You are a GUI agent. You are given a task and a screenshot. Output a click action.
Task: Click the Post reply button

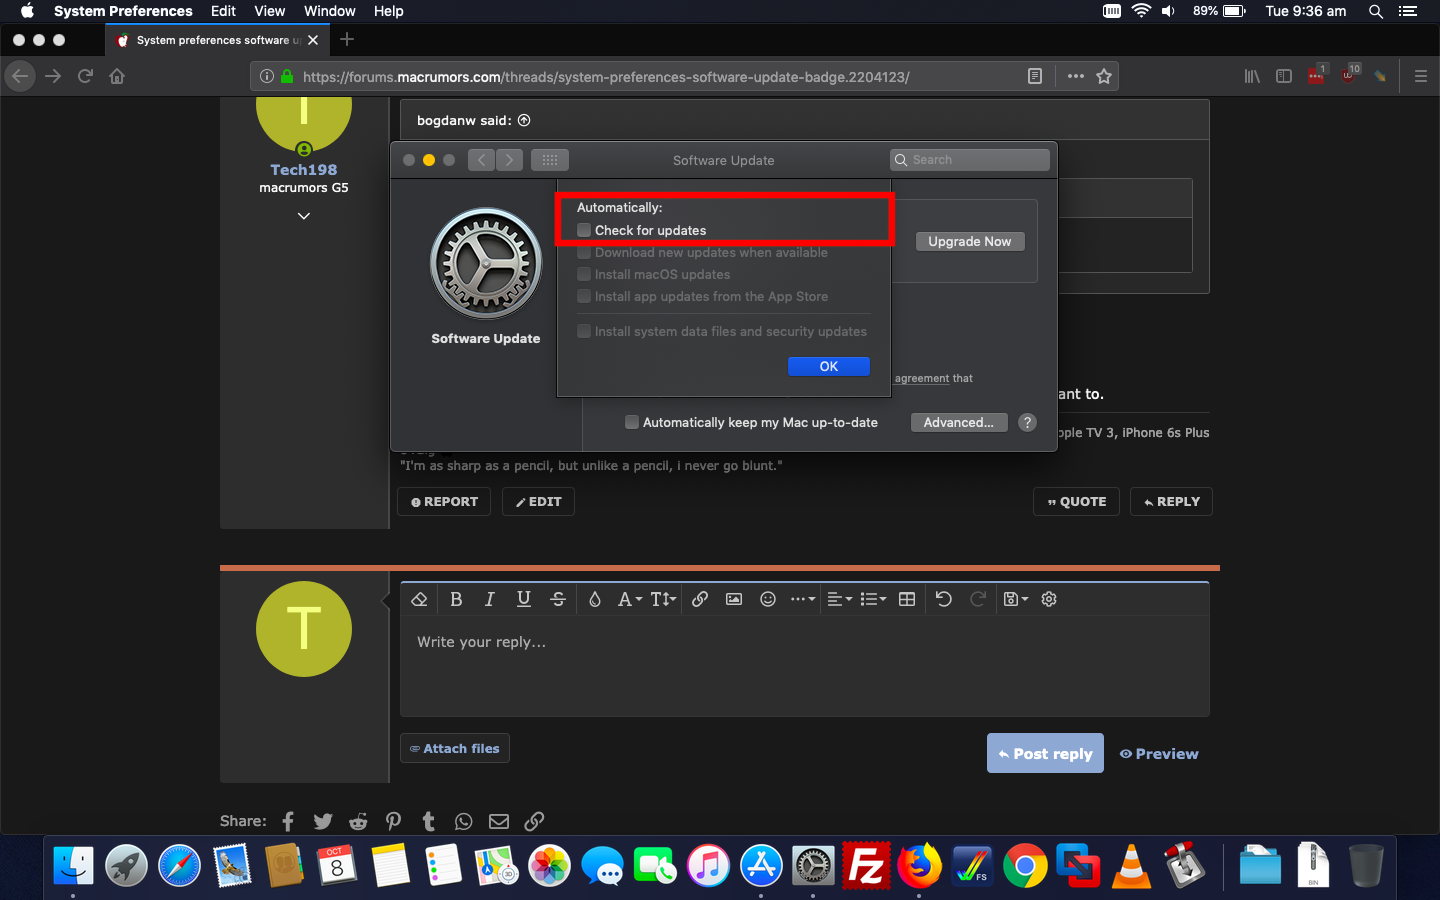click(x=1045, y=753)
